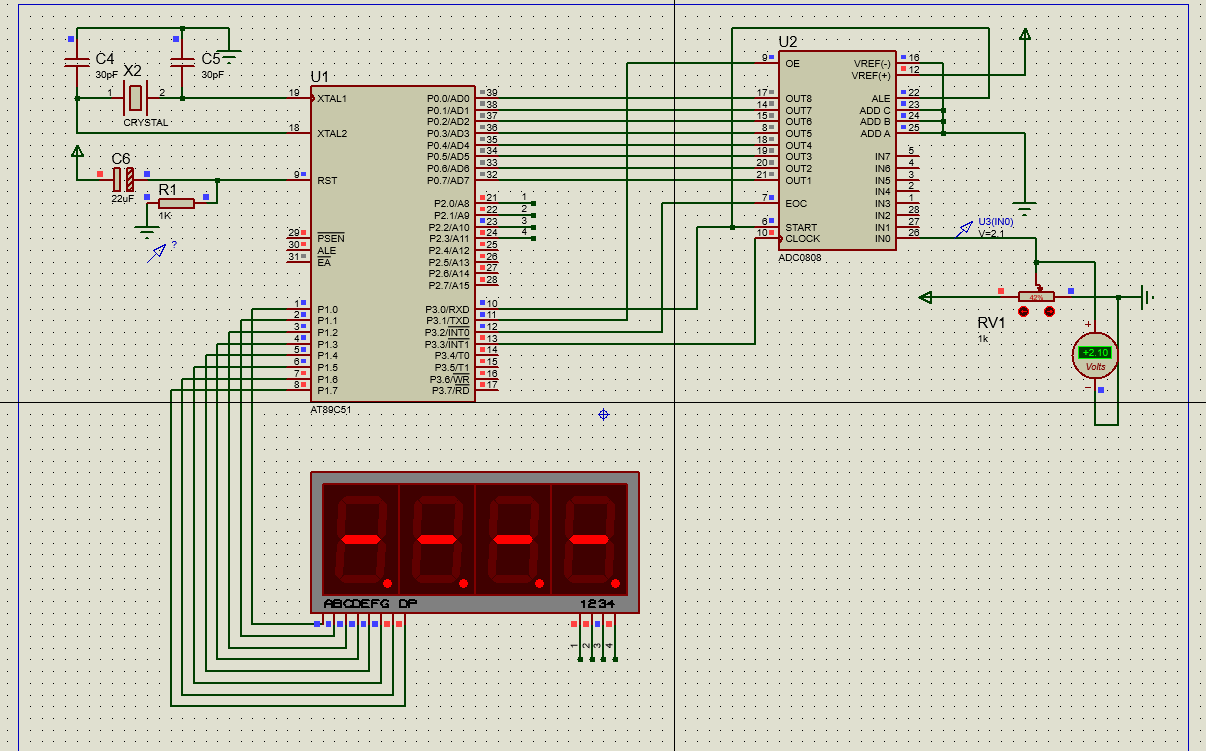Click the OE pin label on U2
This screenshot has width=1206, height=751.
[792, 63]
